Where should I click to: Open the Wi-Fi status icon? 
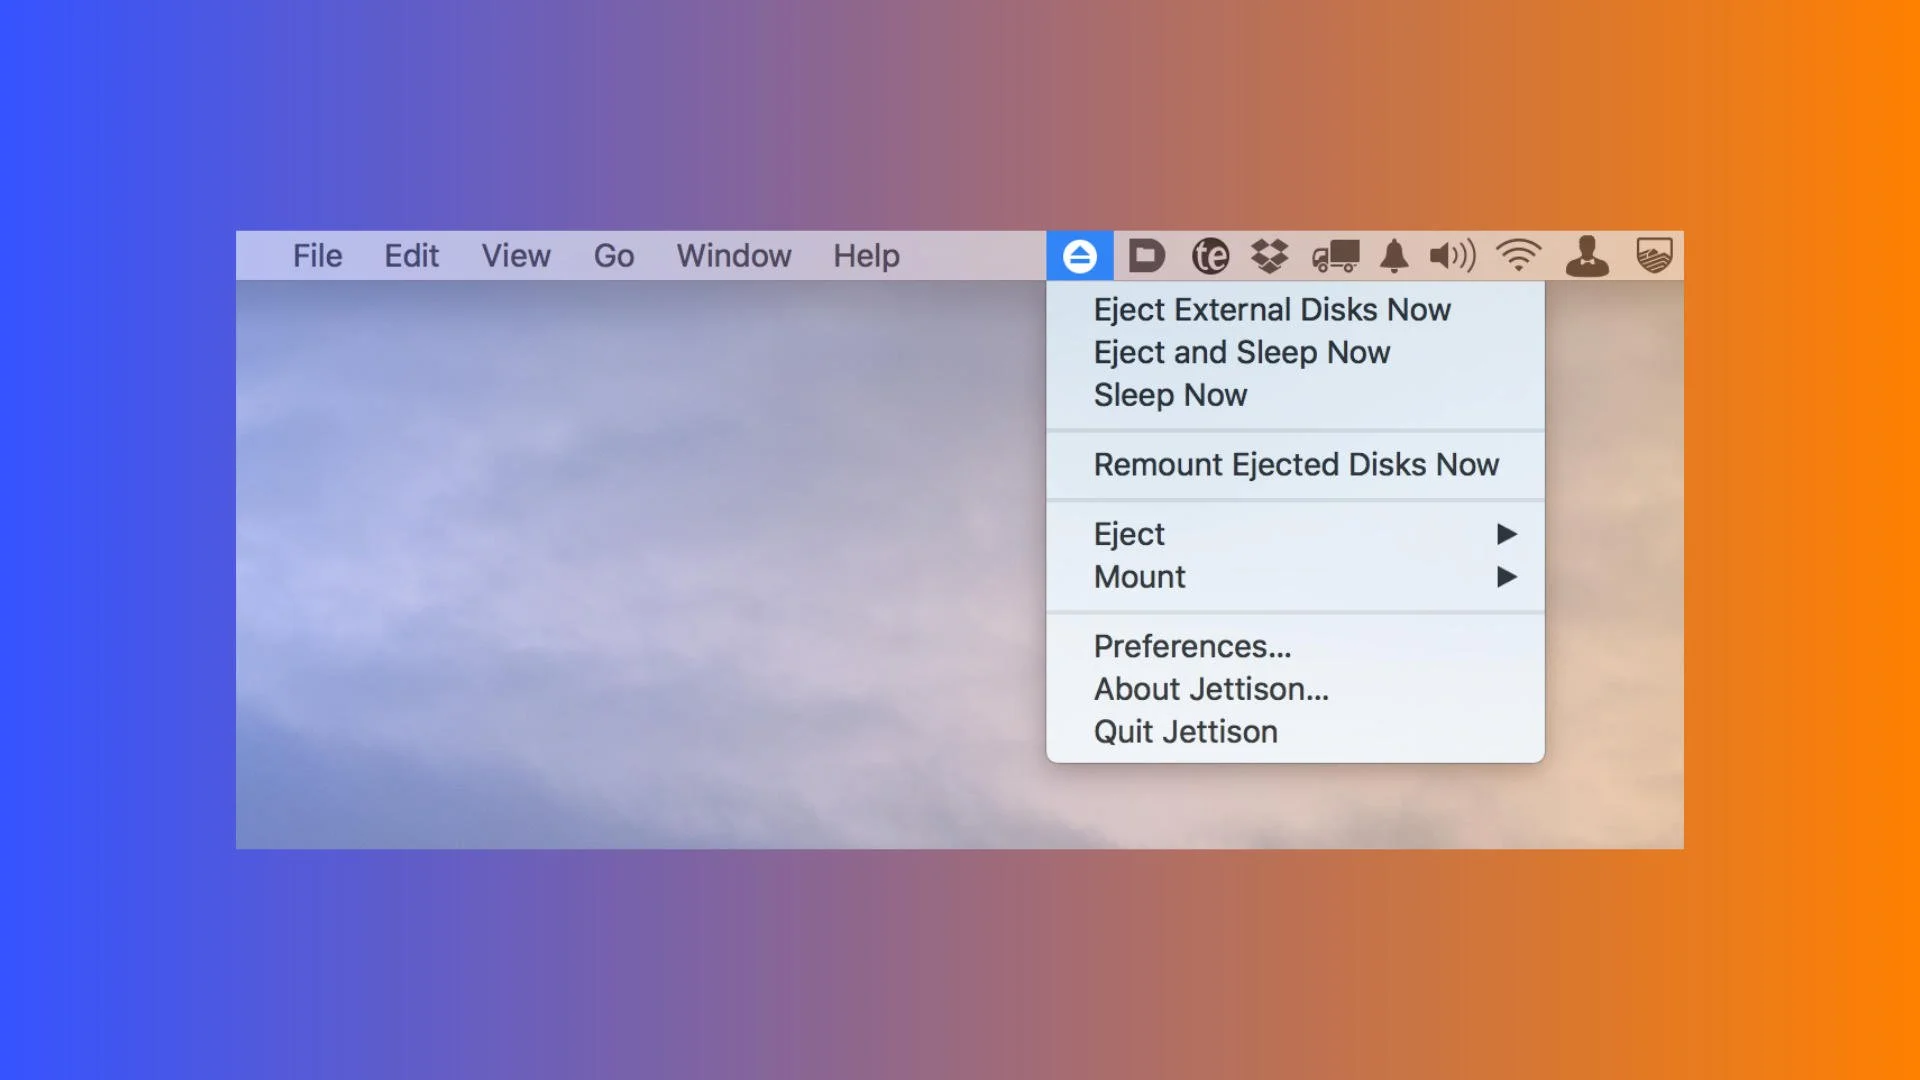click(1518, 256)
